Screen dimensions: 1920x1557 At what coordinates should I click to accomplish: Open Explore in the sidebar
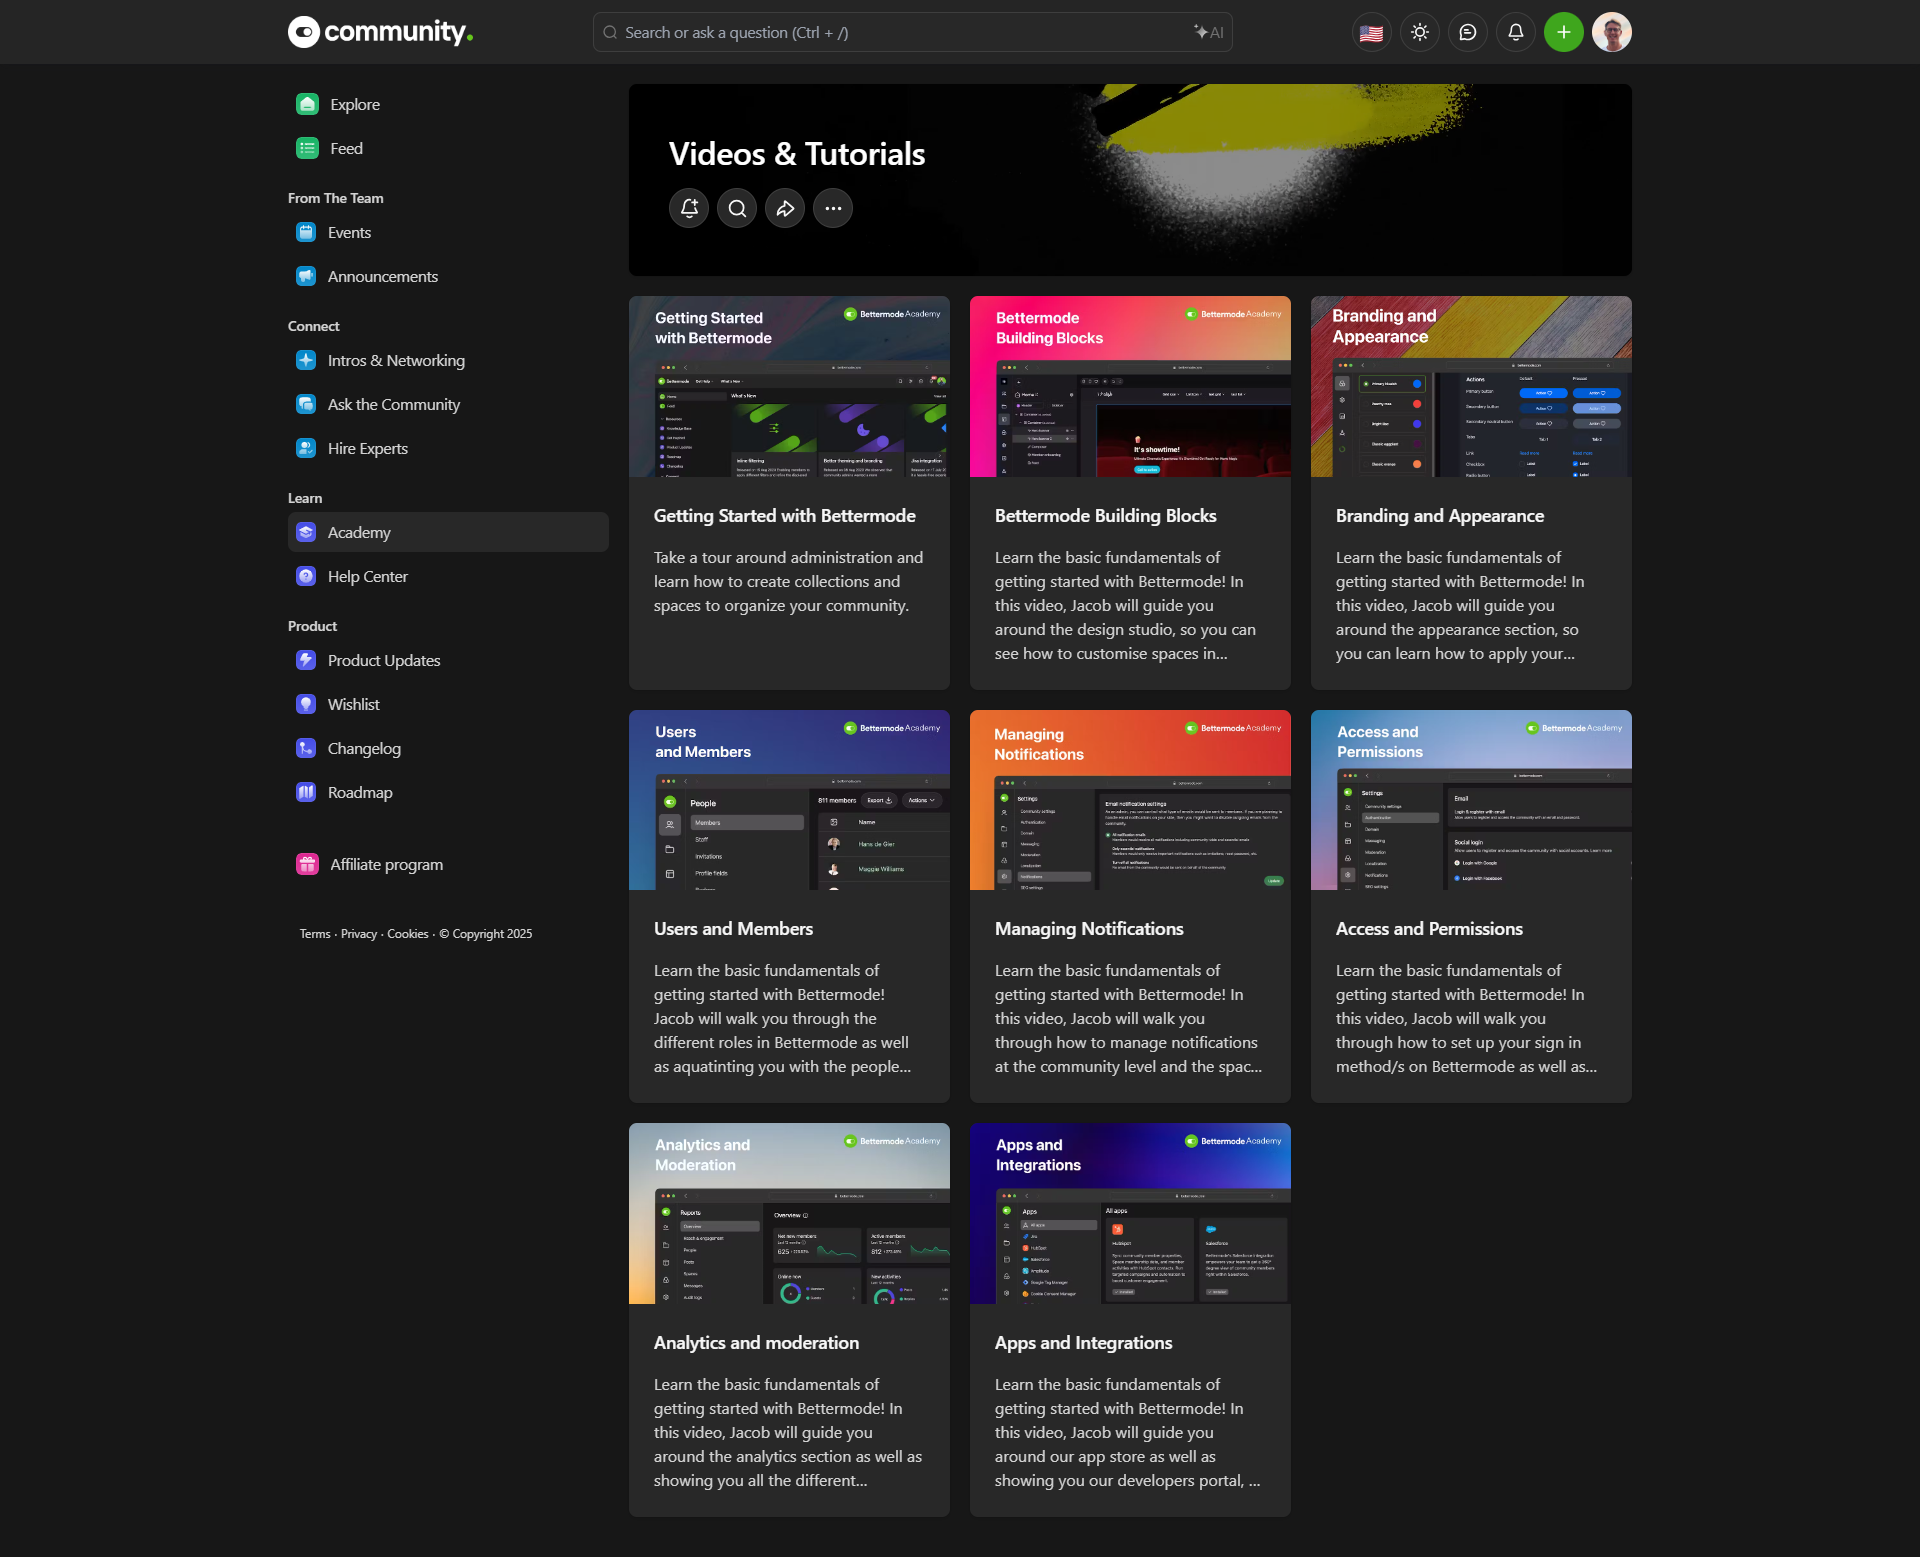354,104
